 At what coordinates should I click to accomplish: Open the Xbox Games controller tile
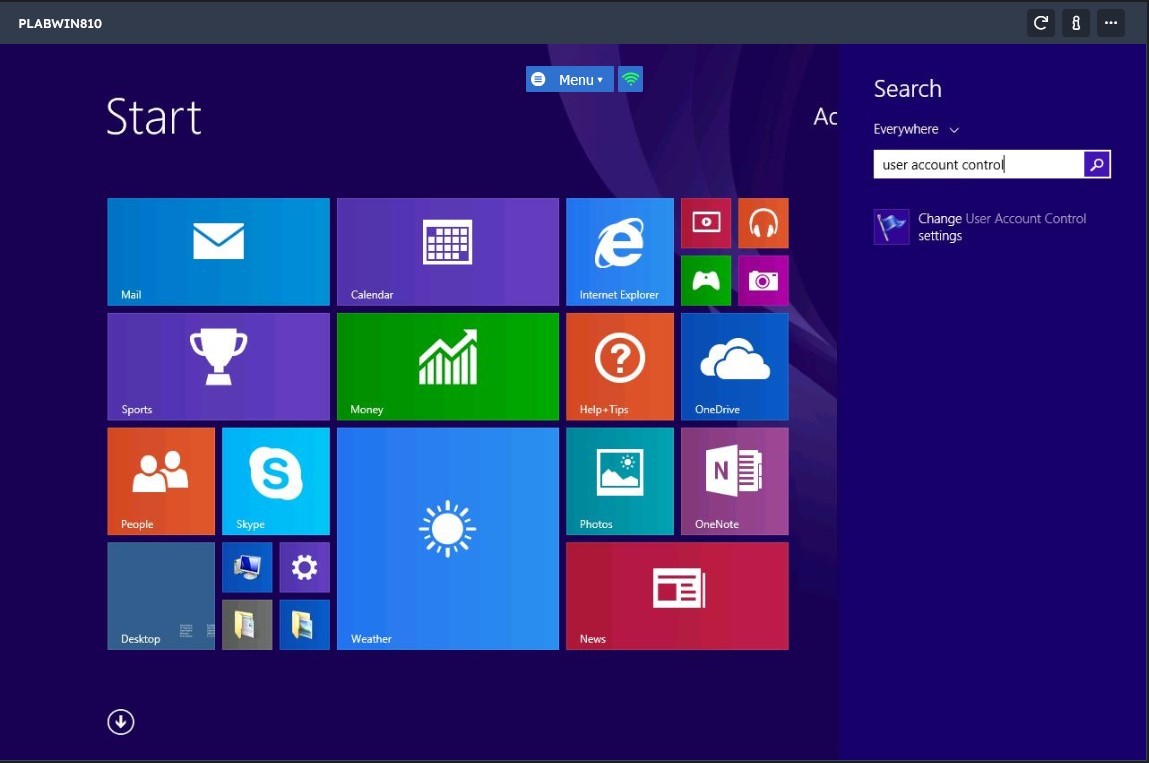pos(706,280)
